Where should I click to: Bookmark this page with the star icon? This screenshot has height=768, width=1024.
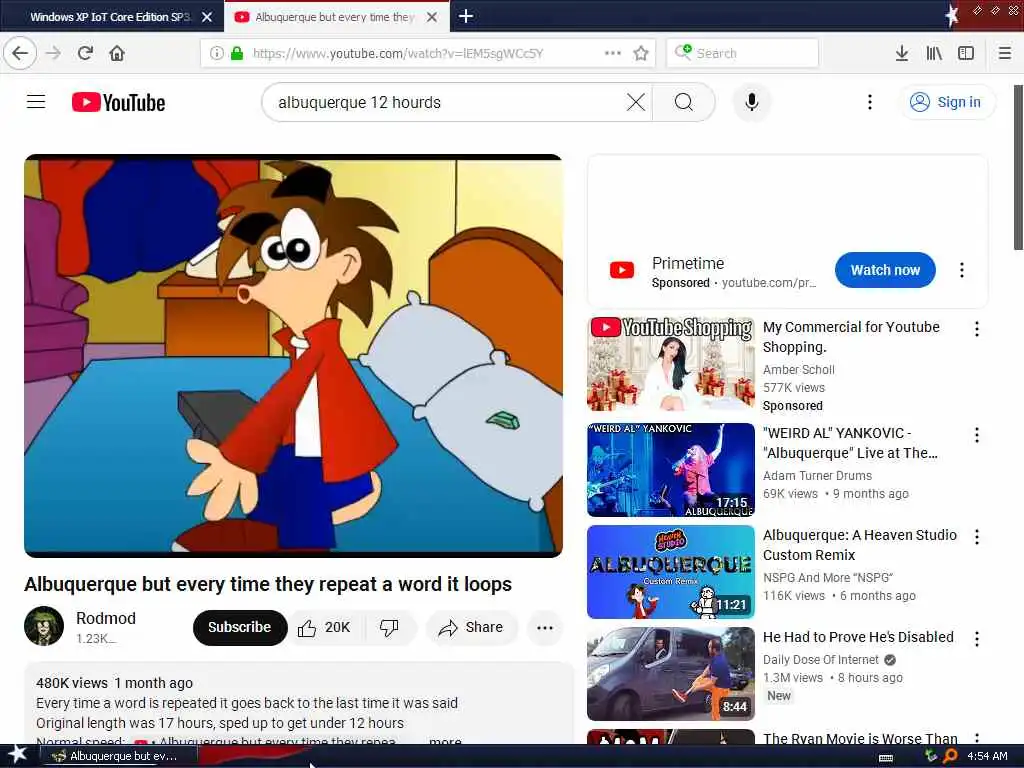click(641, 53)
